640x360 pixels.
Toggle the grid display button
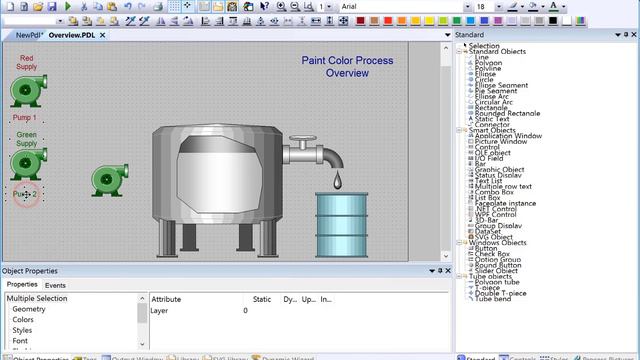(174, 7)
